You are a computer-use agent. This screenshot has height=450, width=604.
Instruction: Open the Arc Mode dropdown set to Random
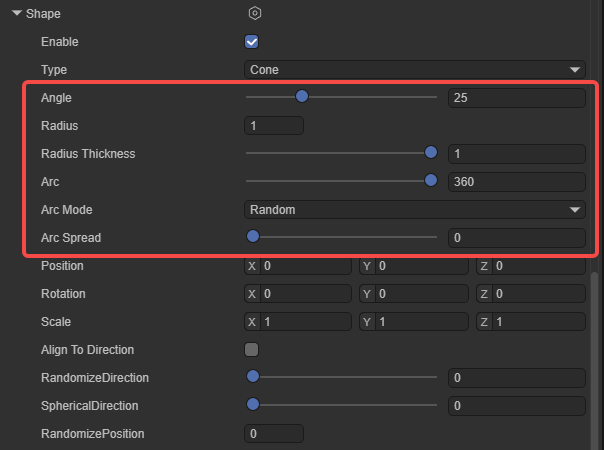415,210
